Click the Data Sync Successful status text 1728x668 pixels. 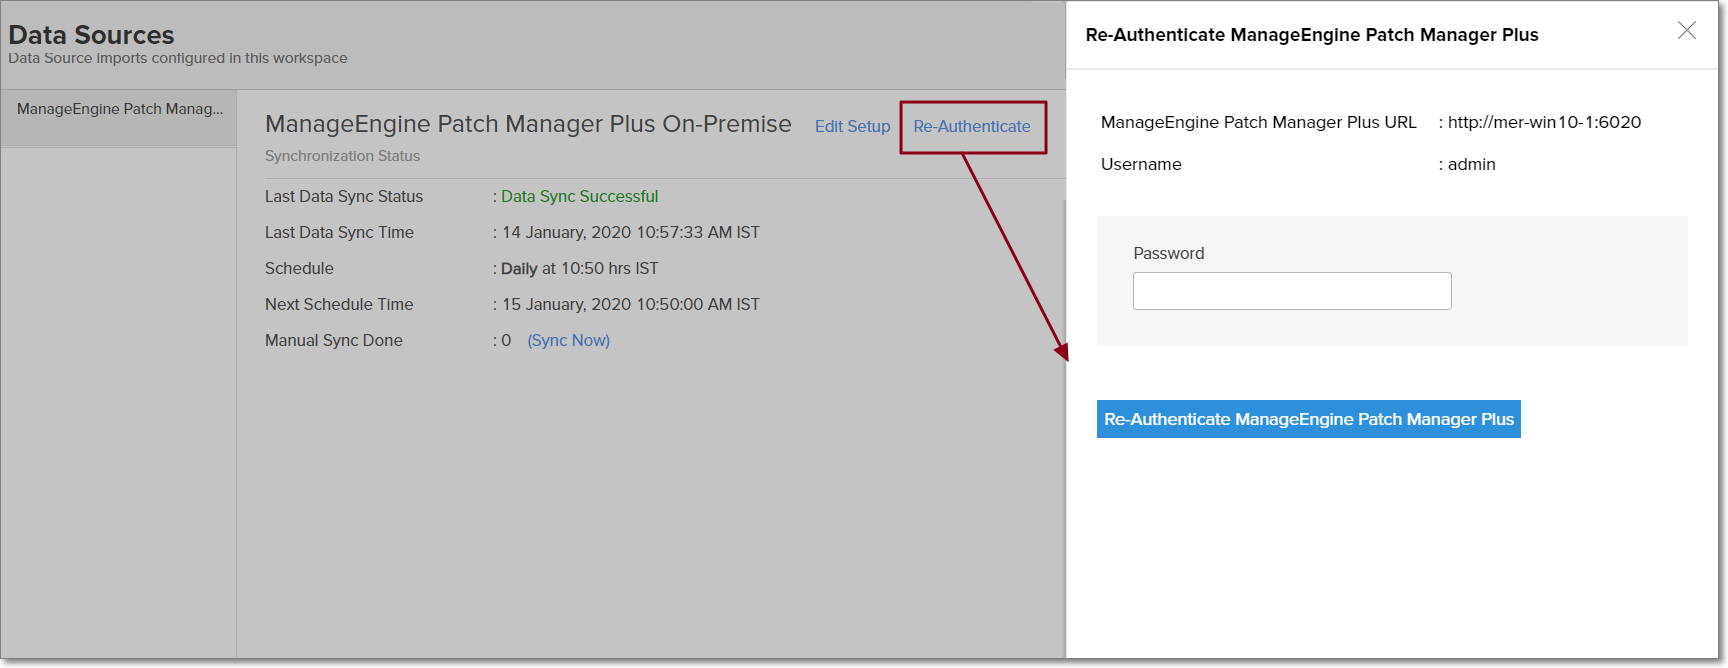(579, 196)
